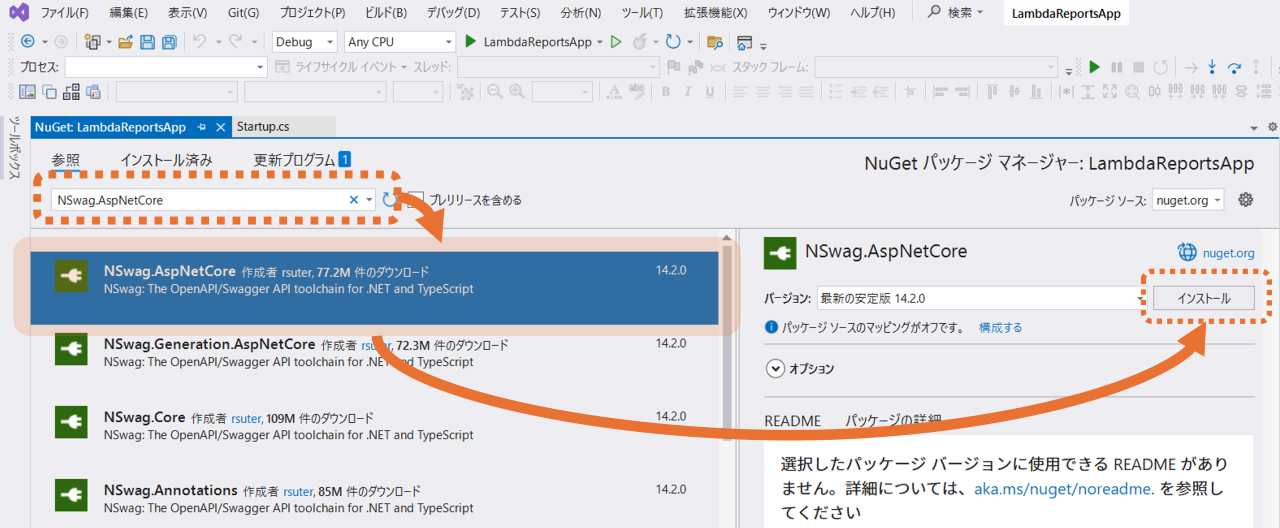
Task: Open the 拡張機能(X) menu
Action: [x=716, y=13]
